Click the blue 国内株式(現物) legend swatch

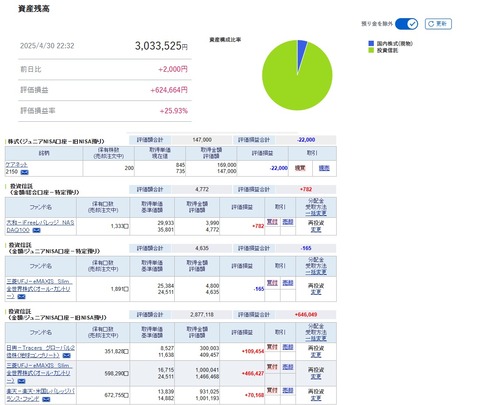(371, 43)
